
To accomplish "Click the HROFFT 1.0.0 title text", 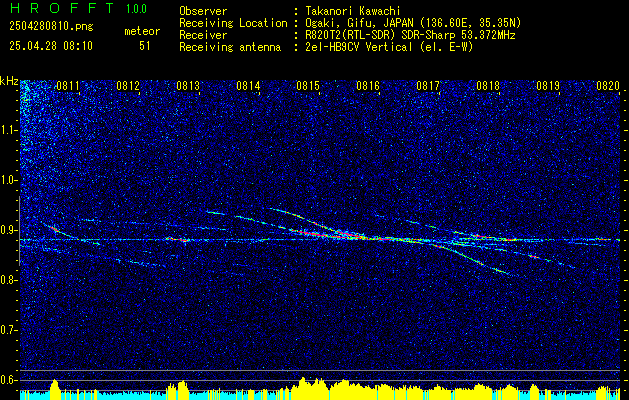I will [x=78, y=8].
